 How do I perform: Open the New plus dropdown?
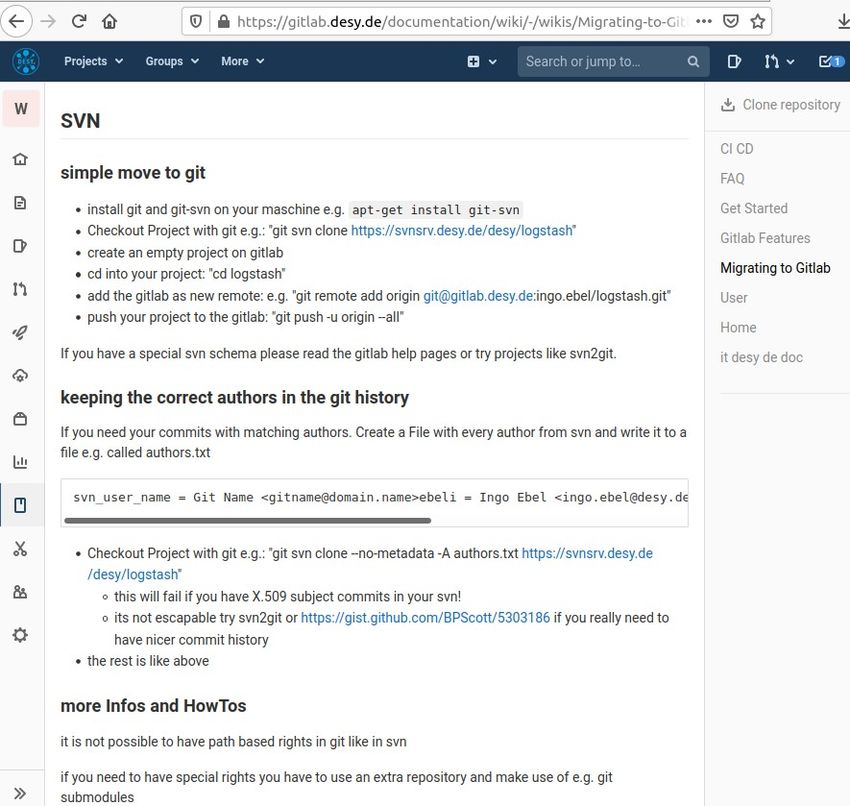click(x=481, y=62)
